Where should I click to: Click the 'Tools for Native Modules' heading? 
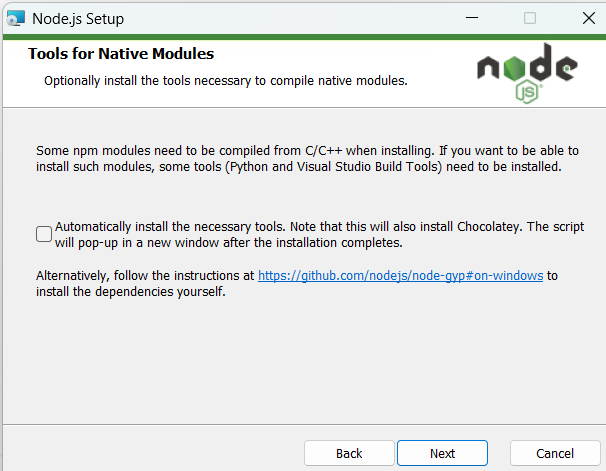[x=121, y=54]
